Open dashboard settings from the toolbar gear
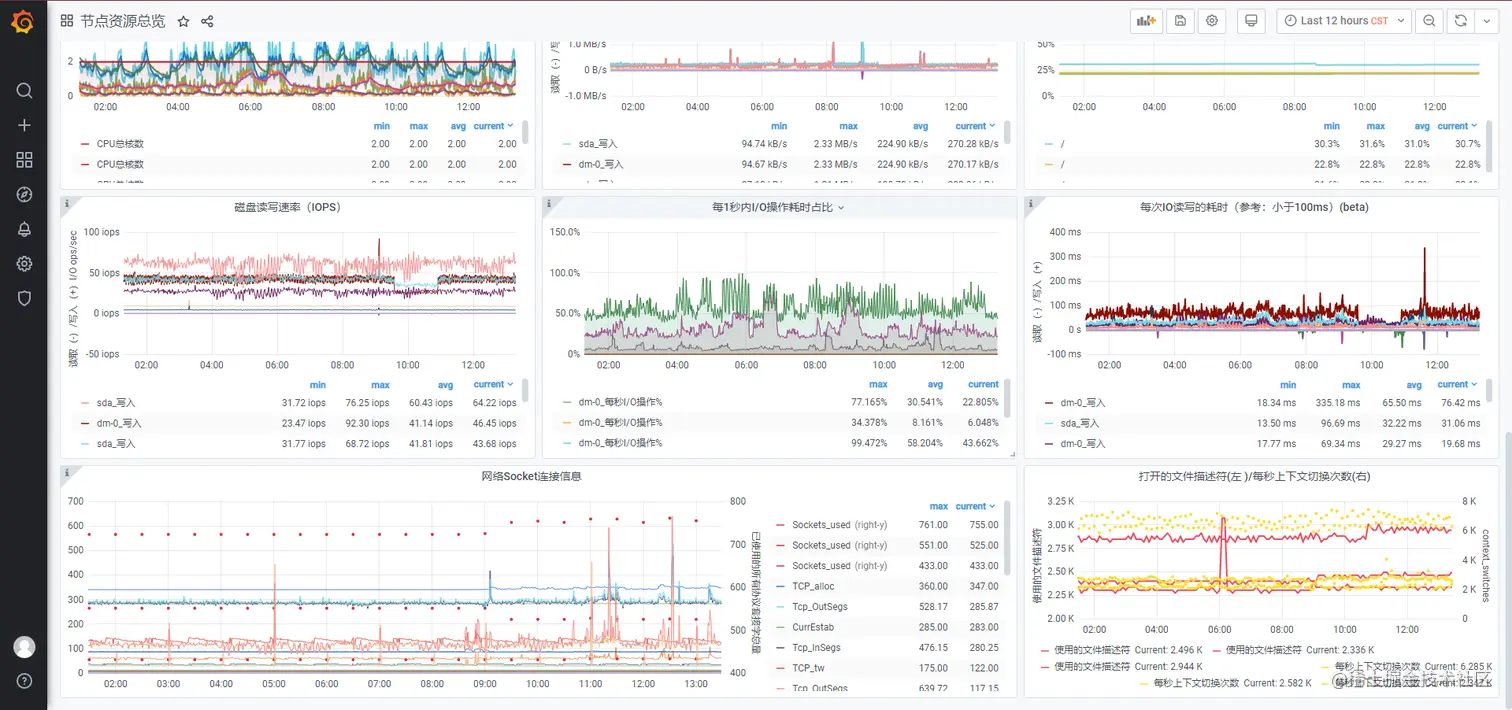Image resolution: width=1512 pixels, height=710 pixels. click(1212, 21)
